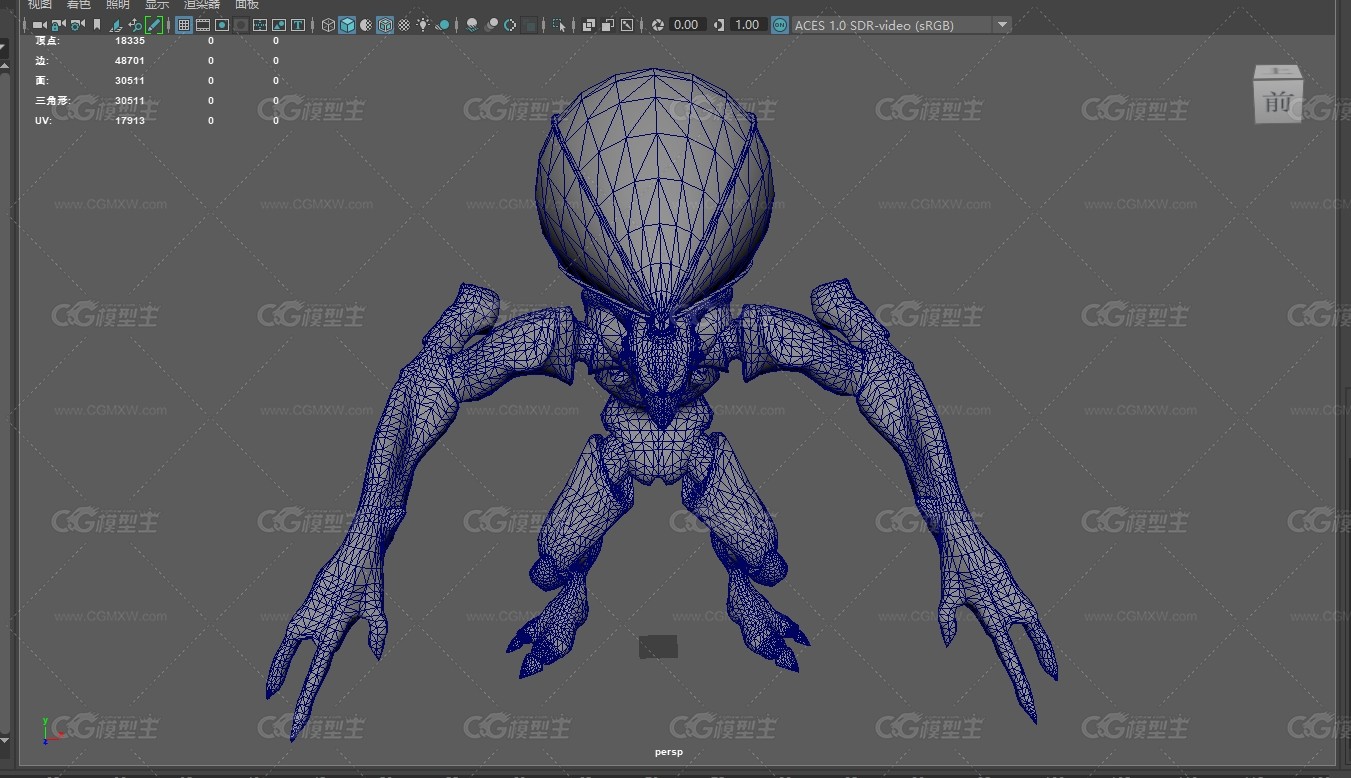Click the Select Camera icon

[39, 25]
